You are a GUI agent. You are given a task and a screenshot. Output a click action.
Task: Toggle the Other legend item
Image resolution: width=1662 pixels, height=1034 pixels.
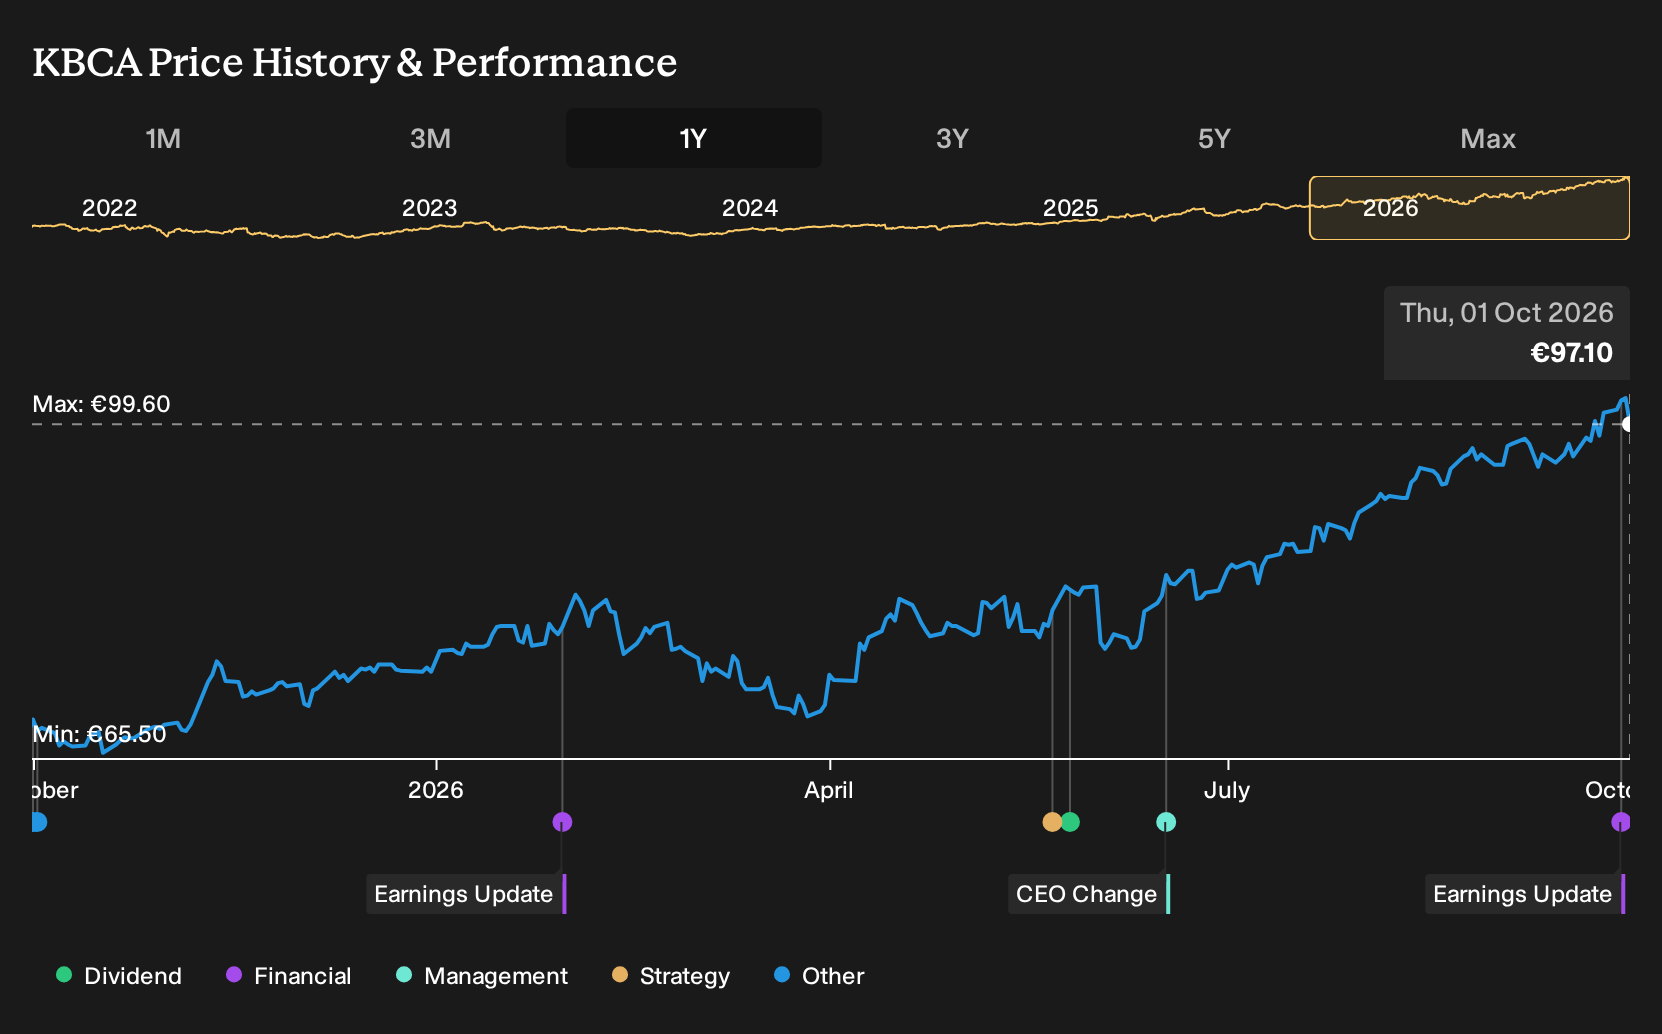[819, 976]
